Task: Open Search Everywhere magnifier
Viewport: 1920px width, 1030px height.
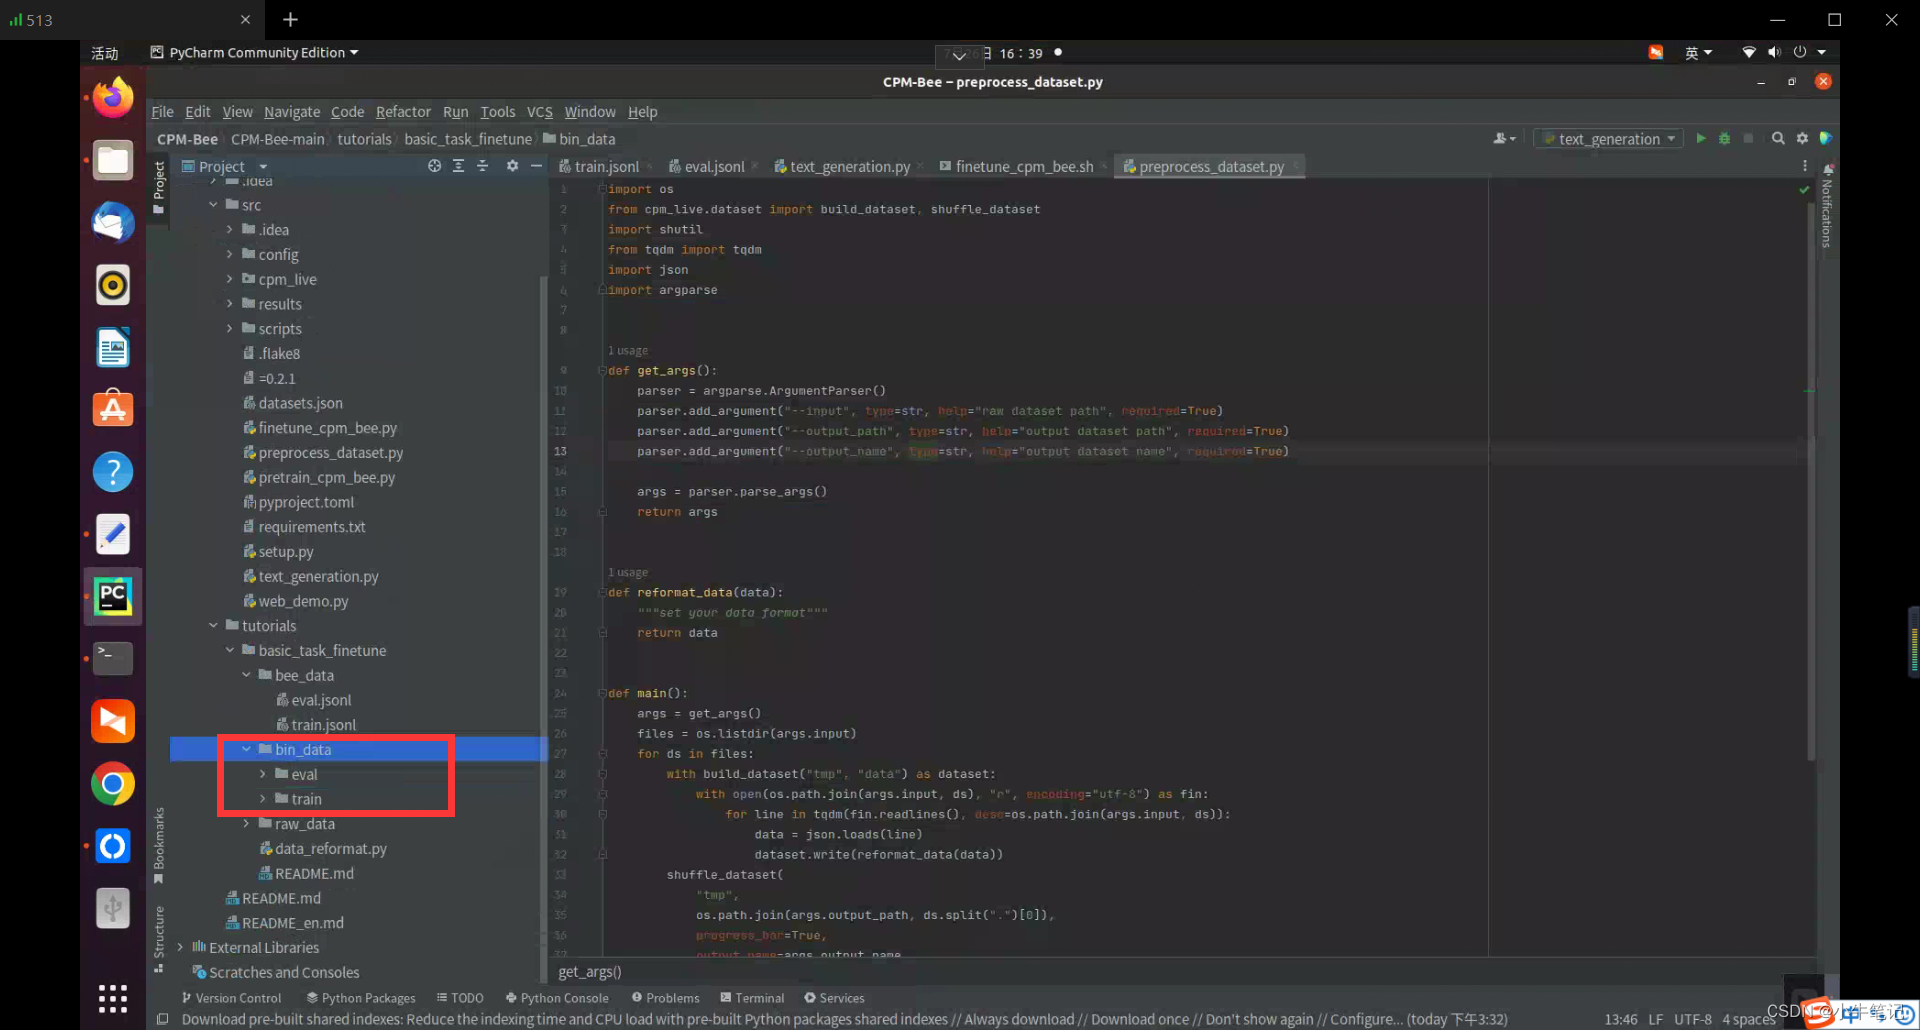Action: click(x=1778, y=138)
